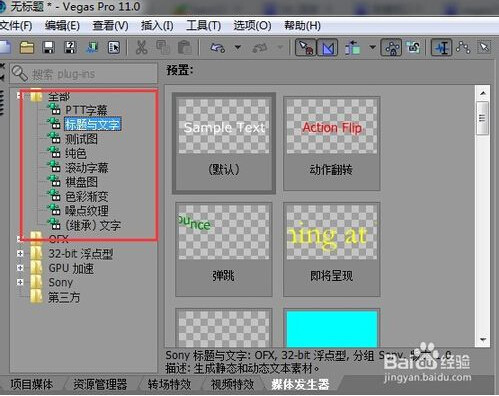Select the envelope edit tool icon
This screenshot has height=396, width=499.
[x=463, y=48]
